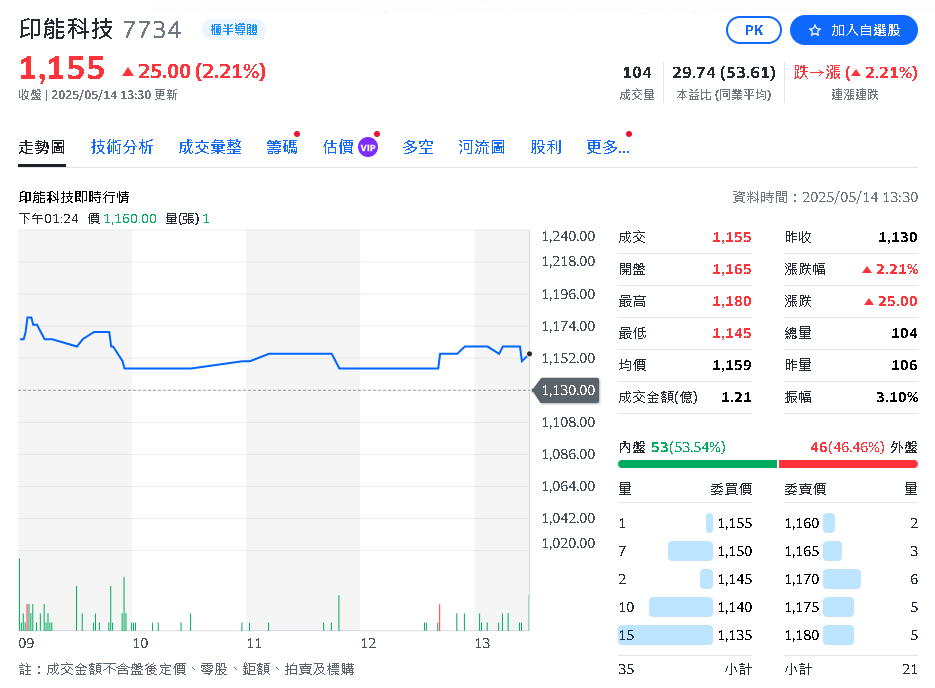Click the 1,130.00 reference price marker
Image resolution: width=935 pixels, height=688 pixels.
click(x=565, y=391)
